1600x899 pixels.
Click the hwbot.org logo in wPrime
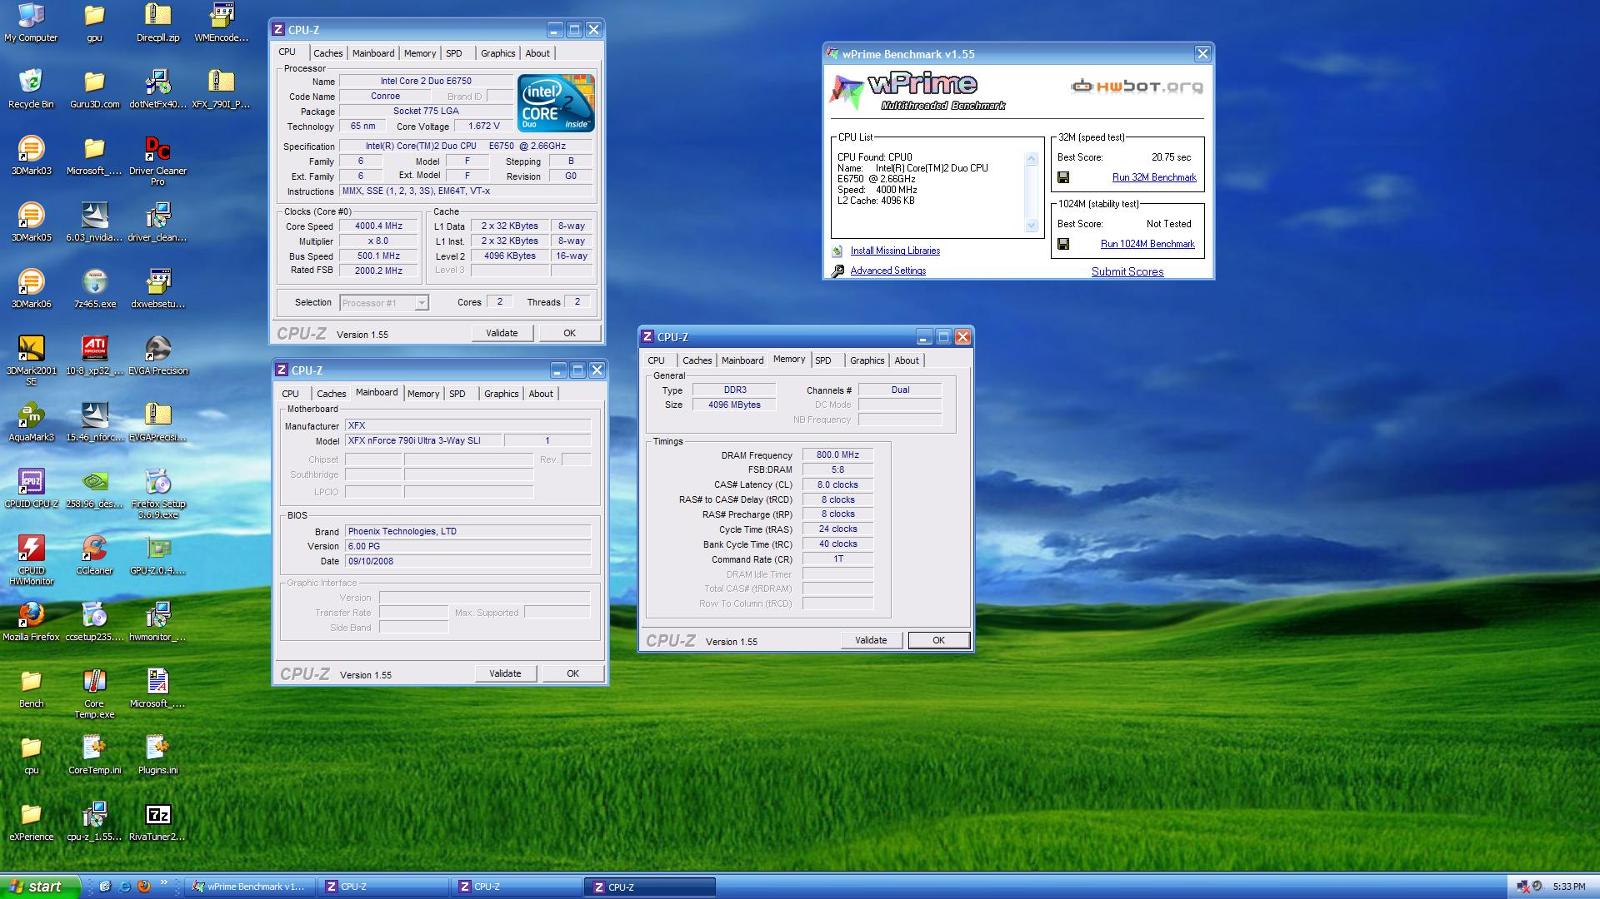coord(1137,86)
